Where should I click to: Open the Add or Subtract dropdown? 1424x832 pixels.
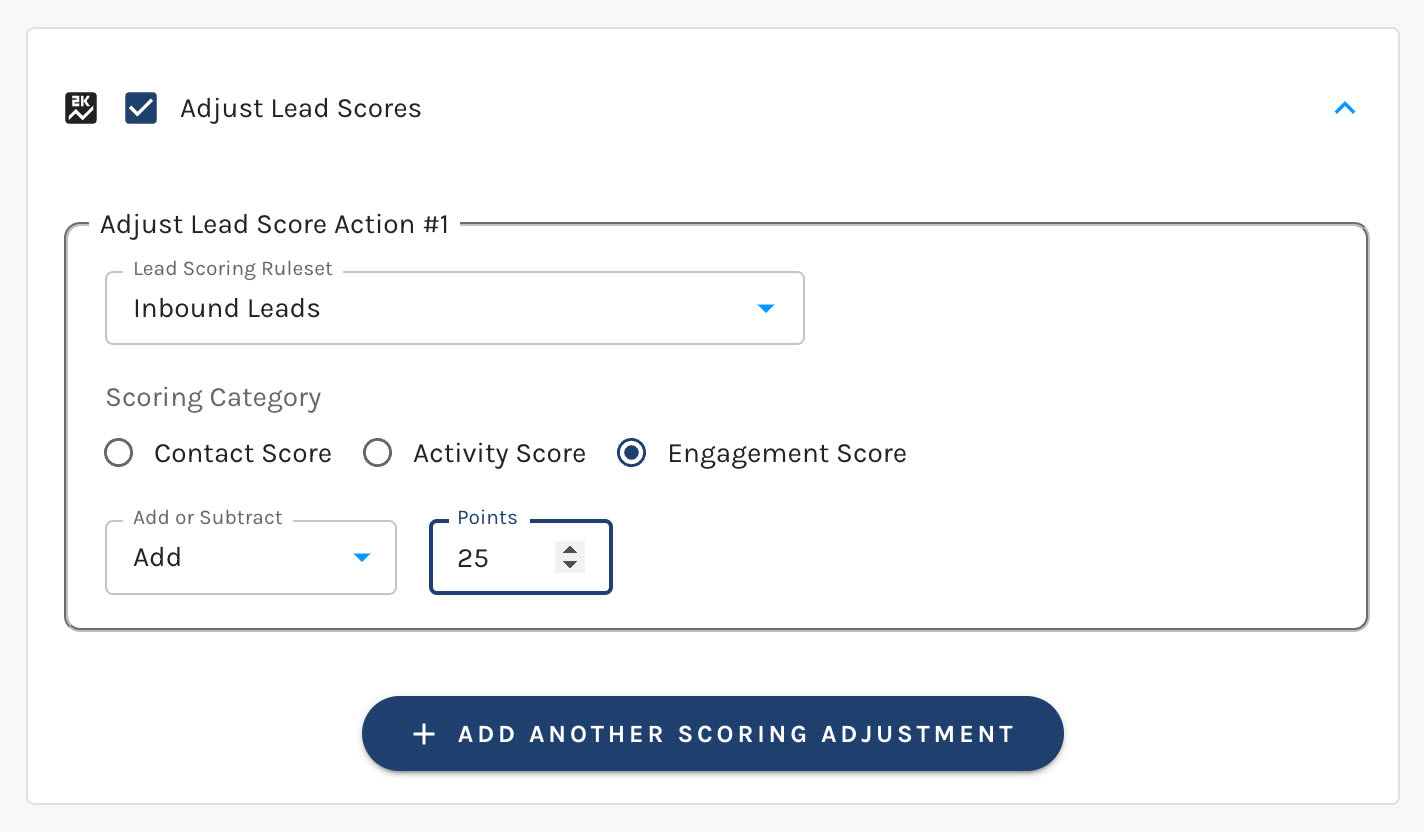(x=250, y=557)
